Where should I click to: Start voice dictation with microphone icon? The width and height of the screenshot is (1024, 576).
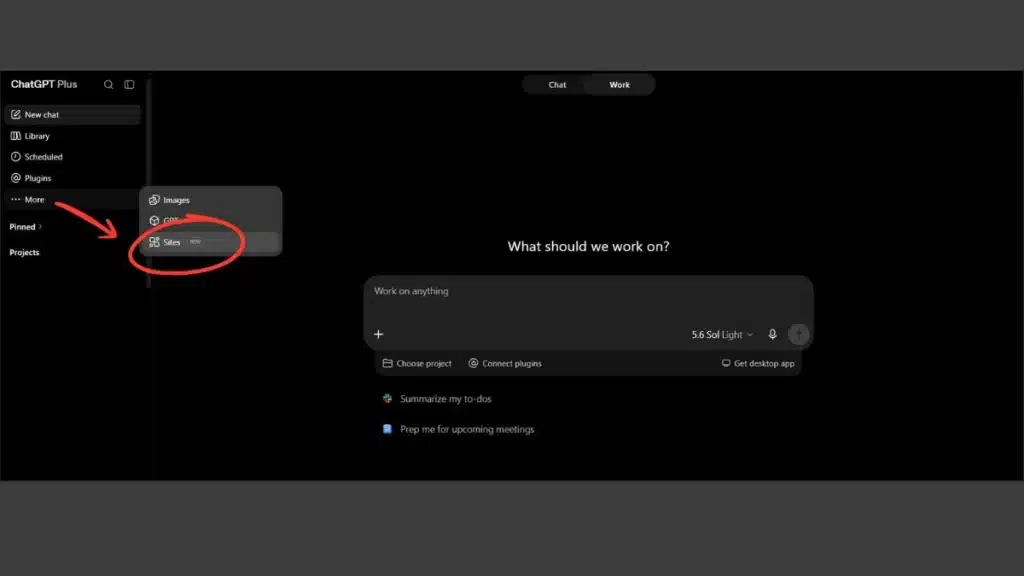pos(773,334)
